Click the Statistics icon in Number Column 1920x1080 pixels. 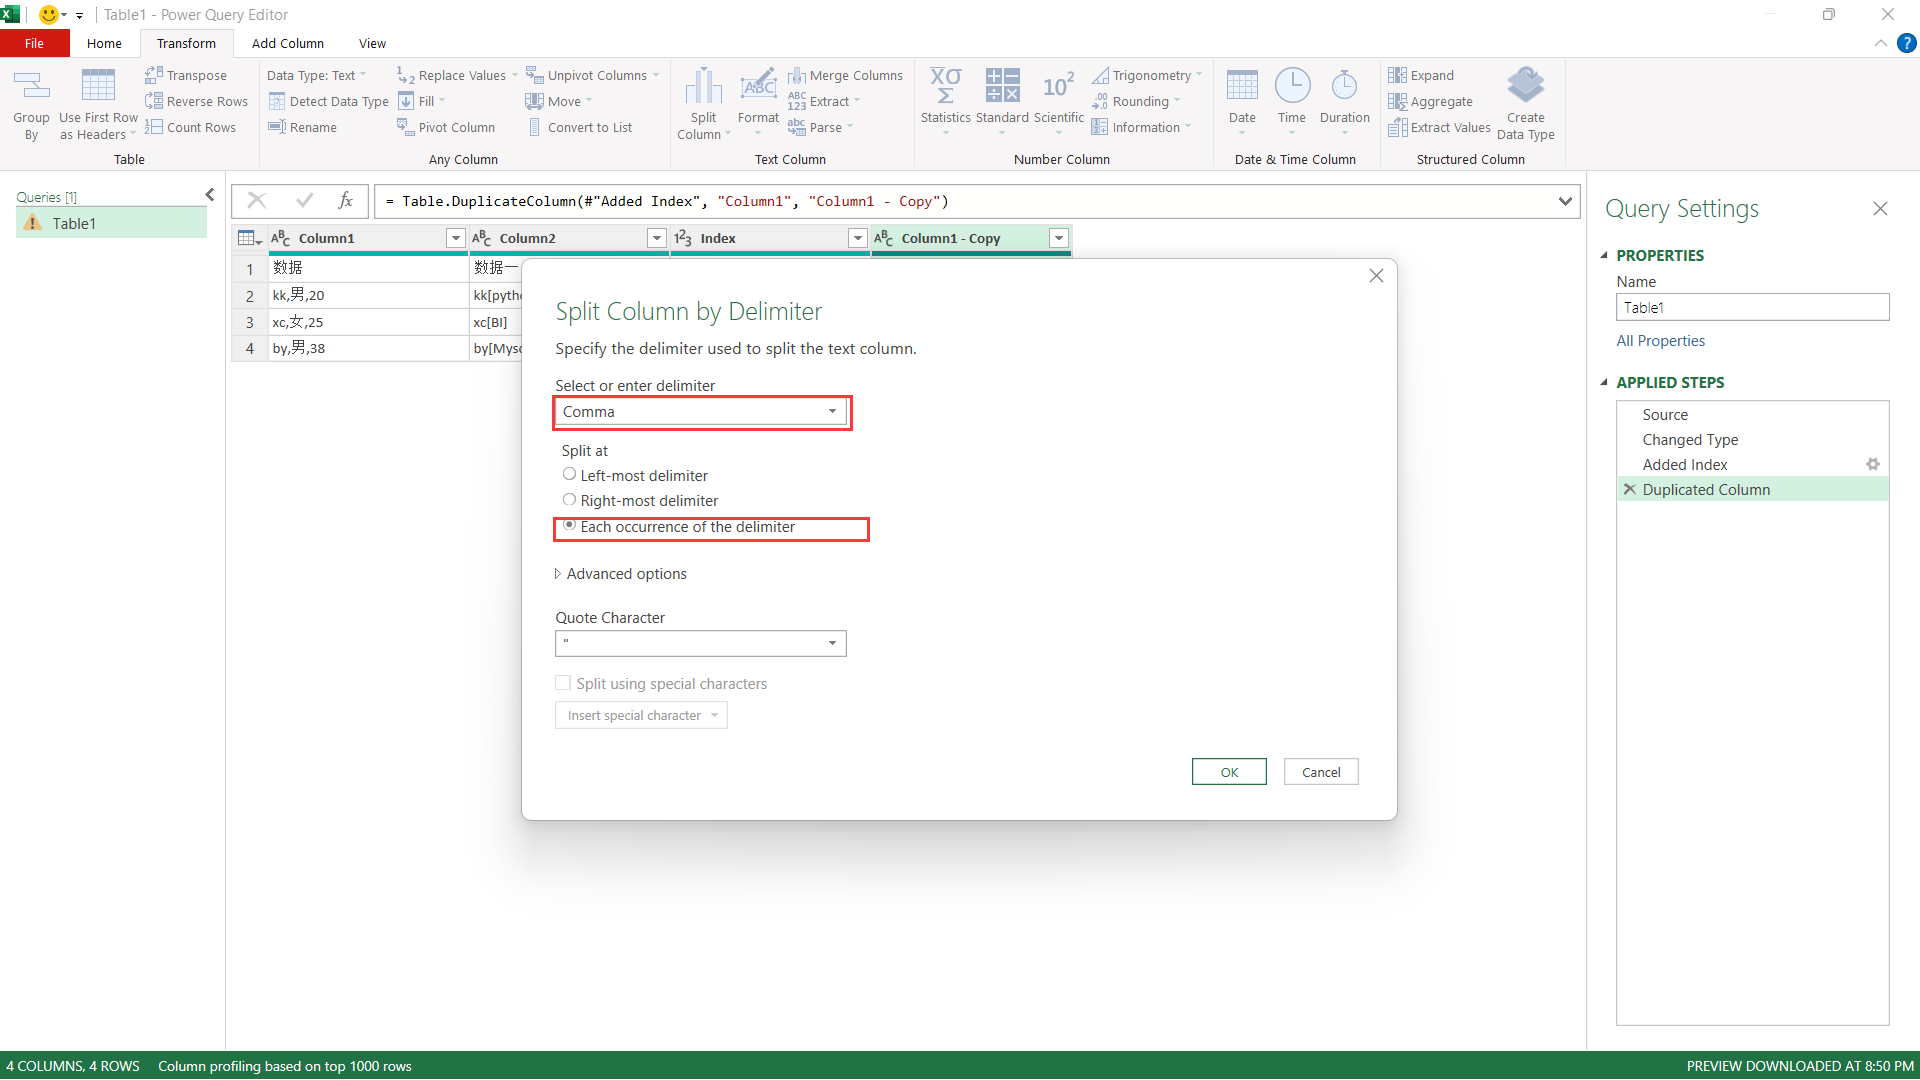[x=945, y=87]
